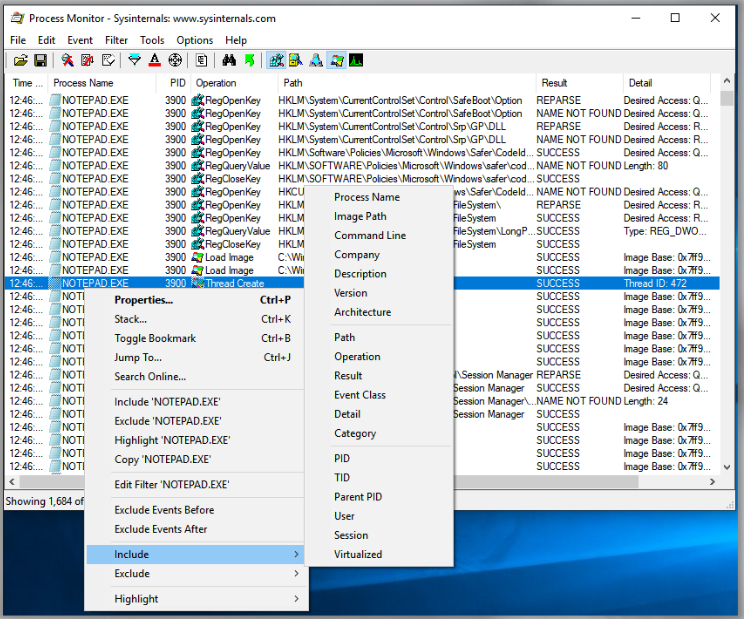Image resolution: width=744 pixels, height=619 pixels.
Task: Click Exclude 'NOTEPAD.EXE' entry
Action: [195, 421]
